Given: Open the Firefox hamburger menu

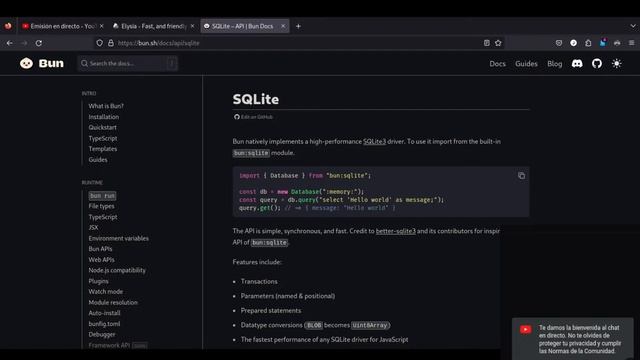Looking at the screenshot, I should [x=631, y=43].
